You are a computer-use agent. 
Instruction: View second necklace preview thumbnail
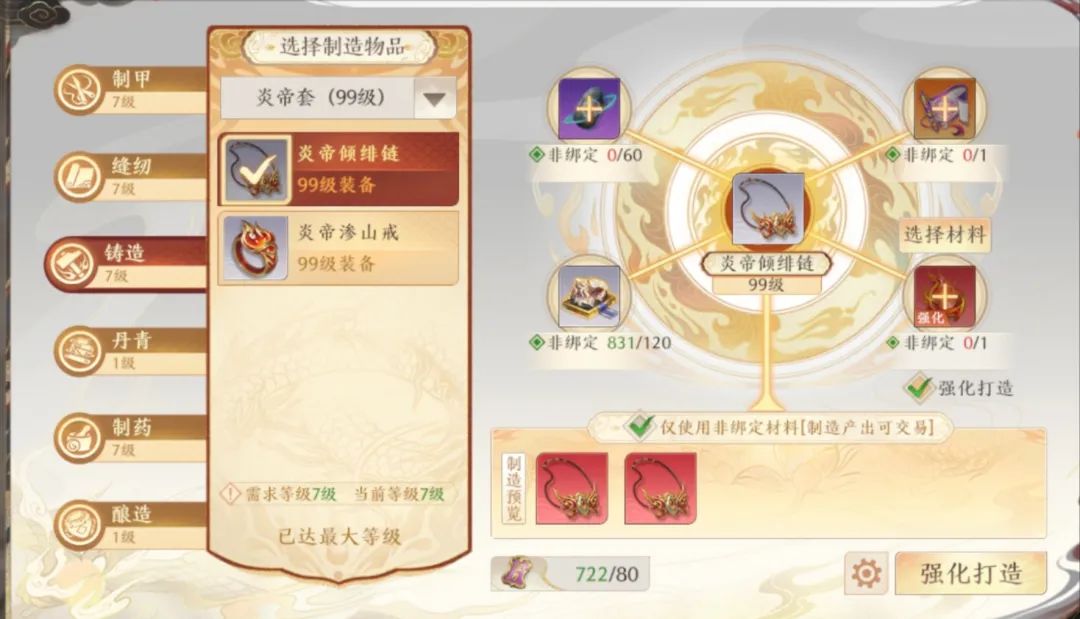(661, 488)
